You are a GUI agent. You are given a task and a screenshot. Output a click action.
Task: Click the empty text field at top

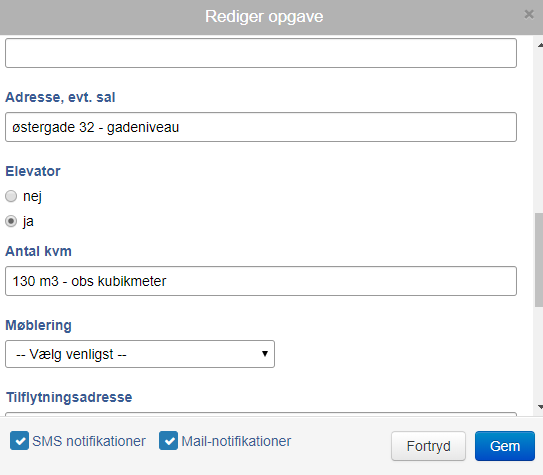261,53
